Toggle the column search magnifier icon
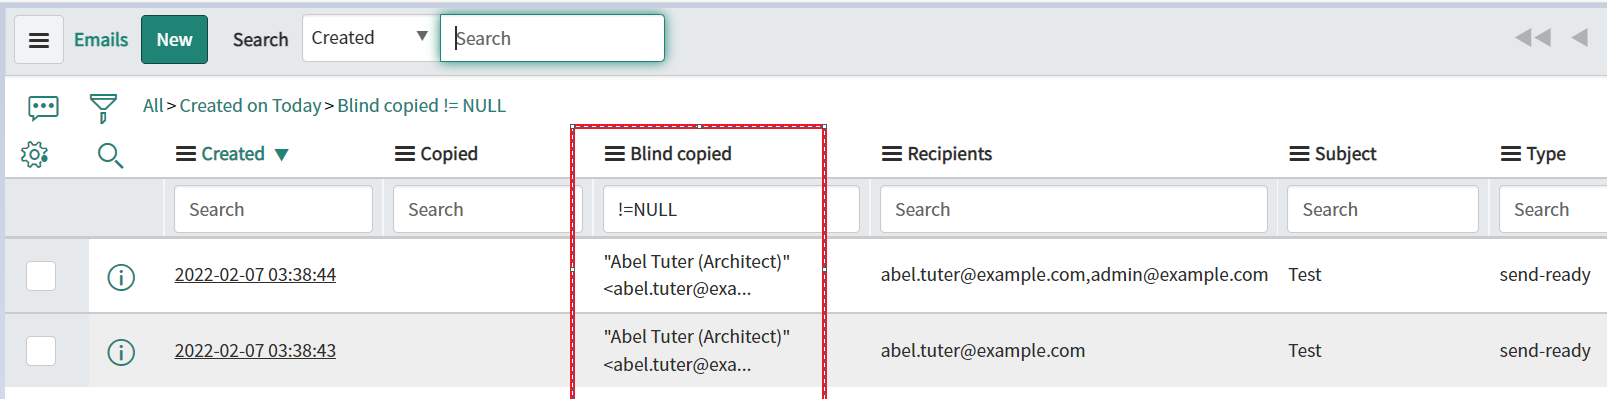The width and height of the screenshot is (1607, 399). tap(110, 155)
